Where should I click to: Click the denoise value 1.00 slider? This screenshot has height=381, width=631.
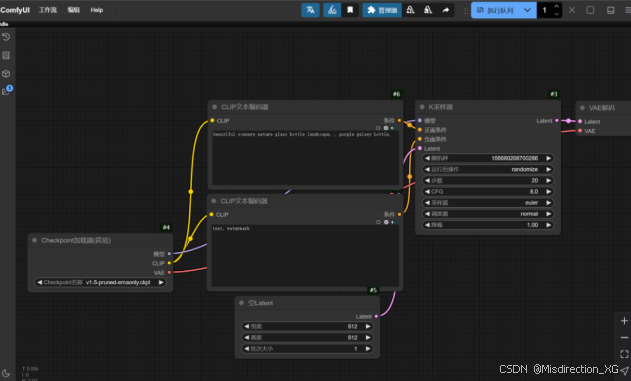[488, 225]
